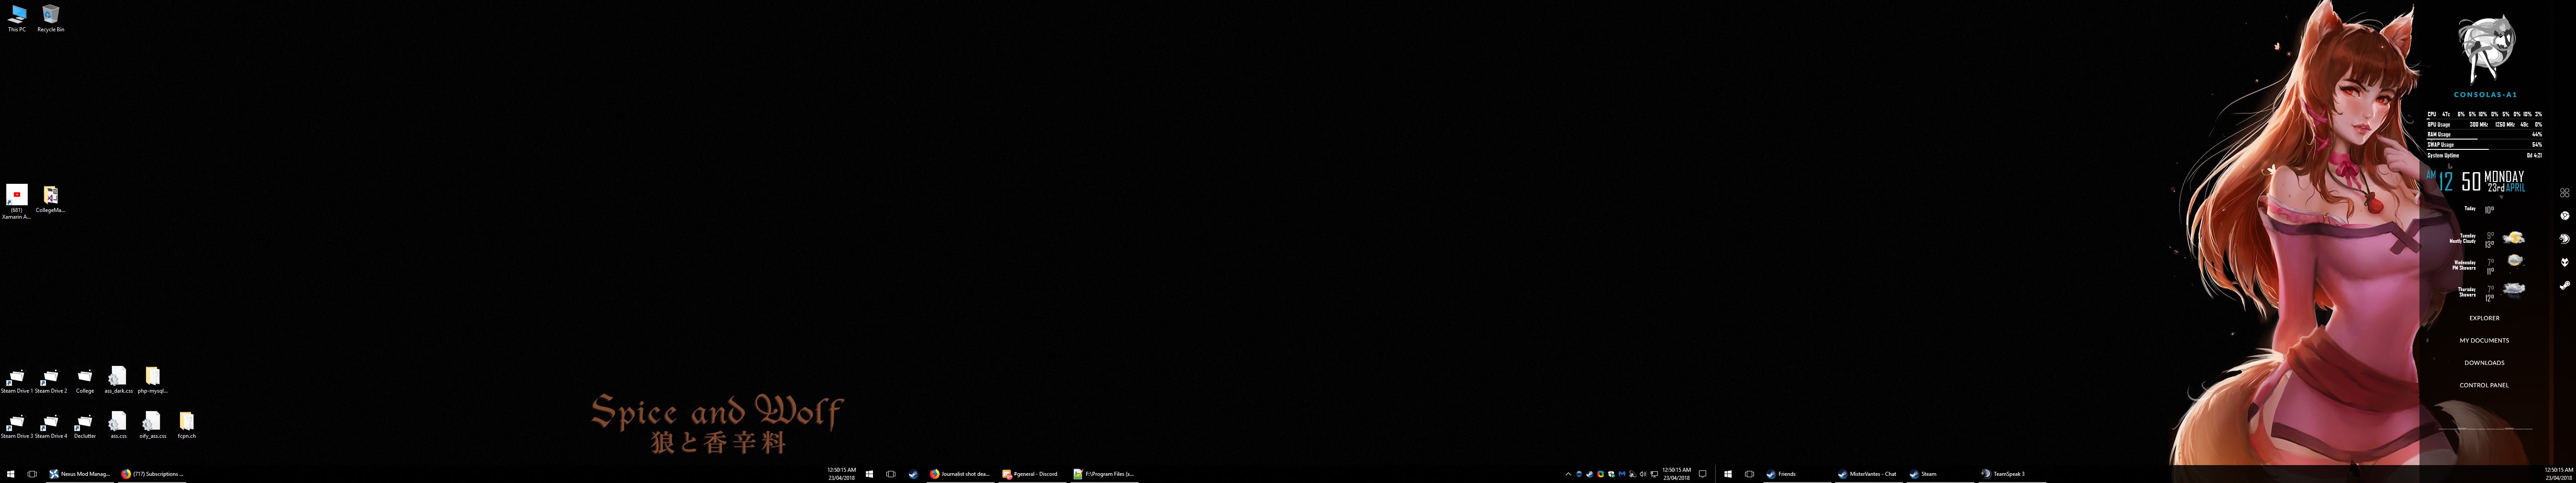
Task: Switch to Firefox Journalist shot dea... window
Action: pos(960,474)
